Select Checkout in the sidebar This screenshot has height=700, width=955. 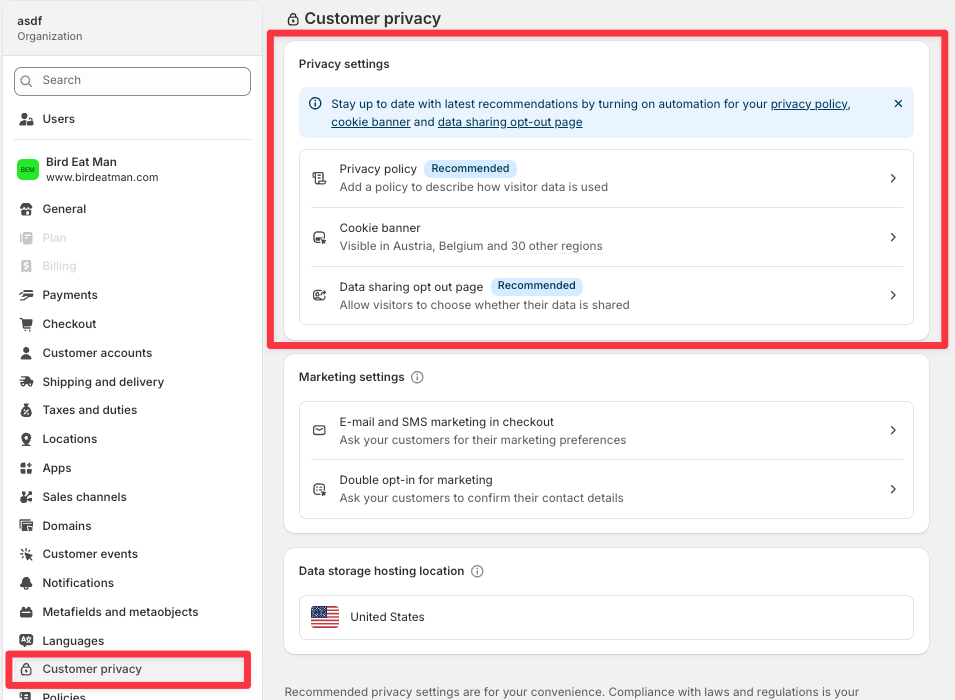(x=132, y=324)
